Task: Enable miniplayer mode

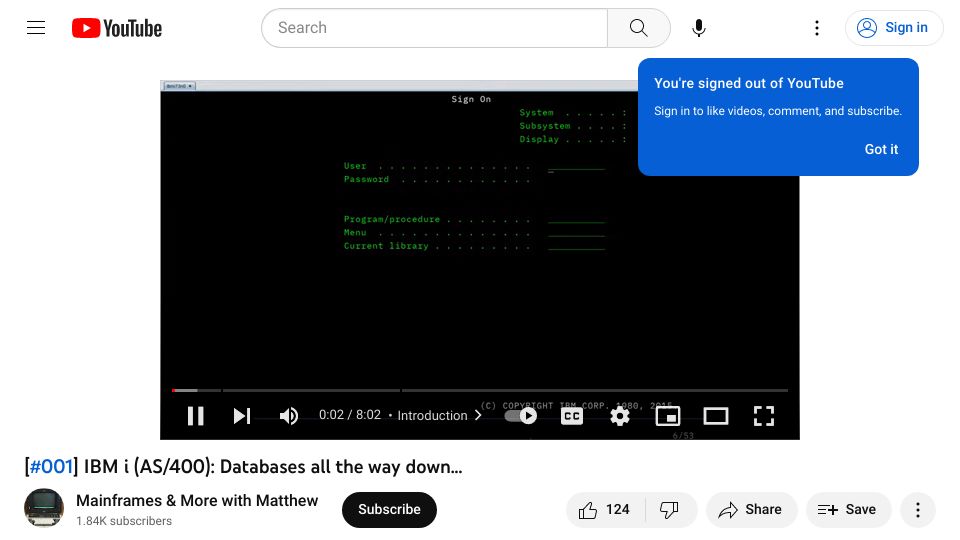Action: 668,416
